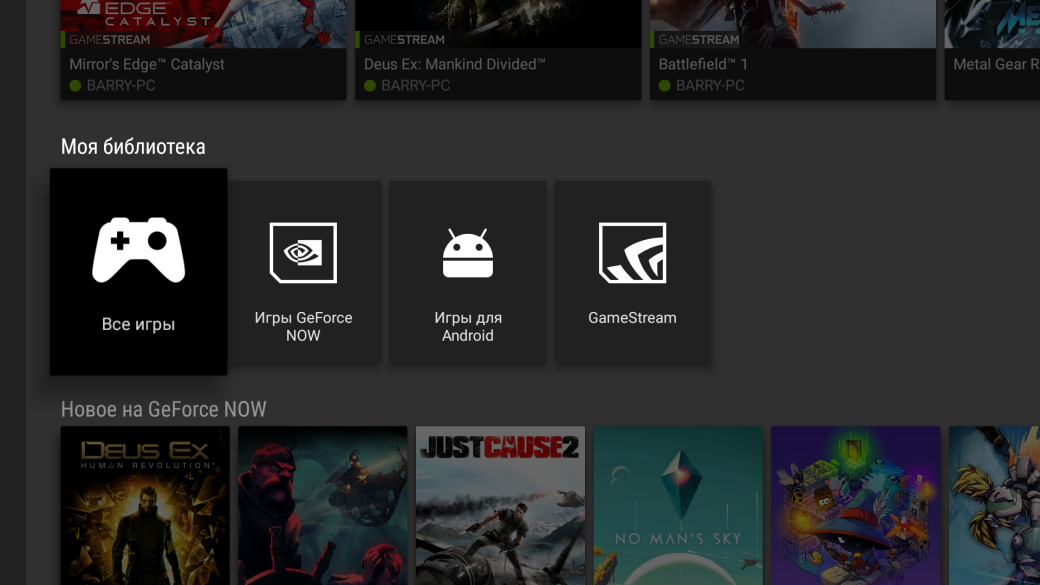The width and height of the screenshot is (1040, 585).
Task: Open Deus Ex Human Revolution cover
Action: tap(145, 505)
